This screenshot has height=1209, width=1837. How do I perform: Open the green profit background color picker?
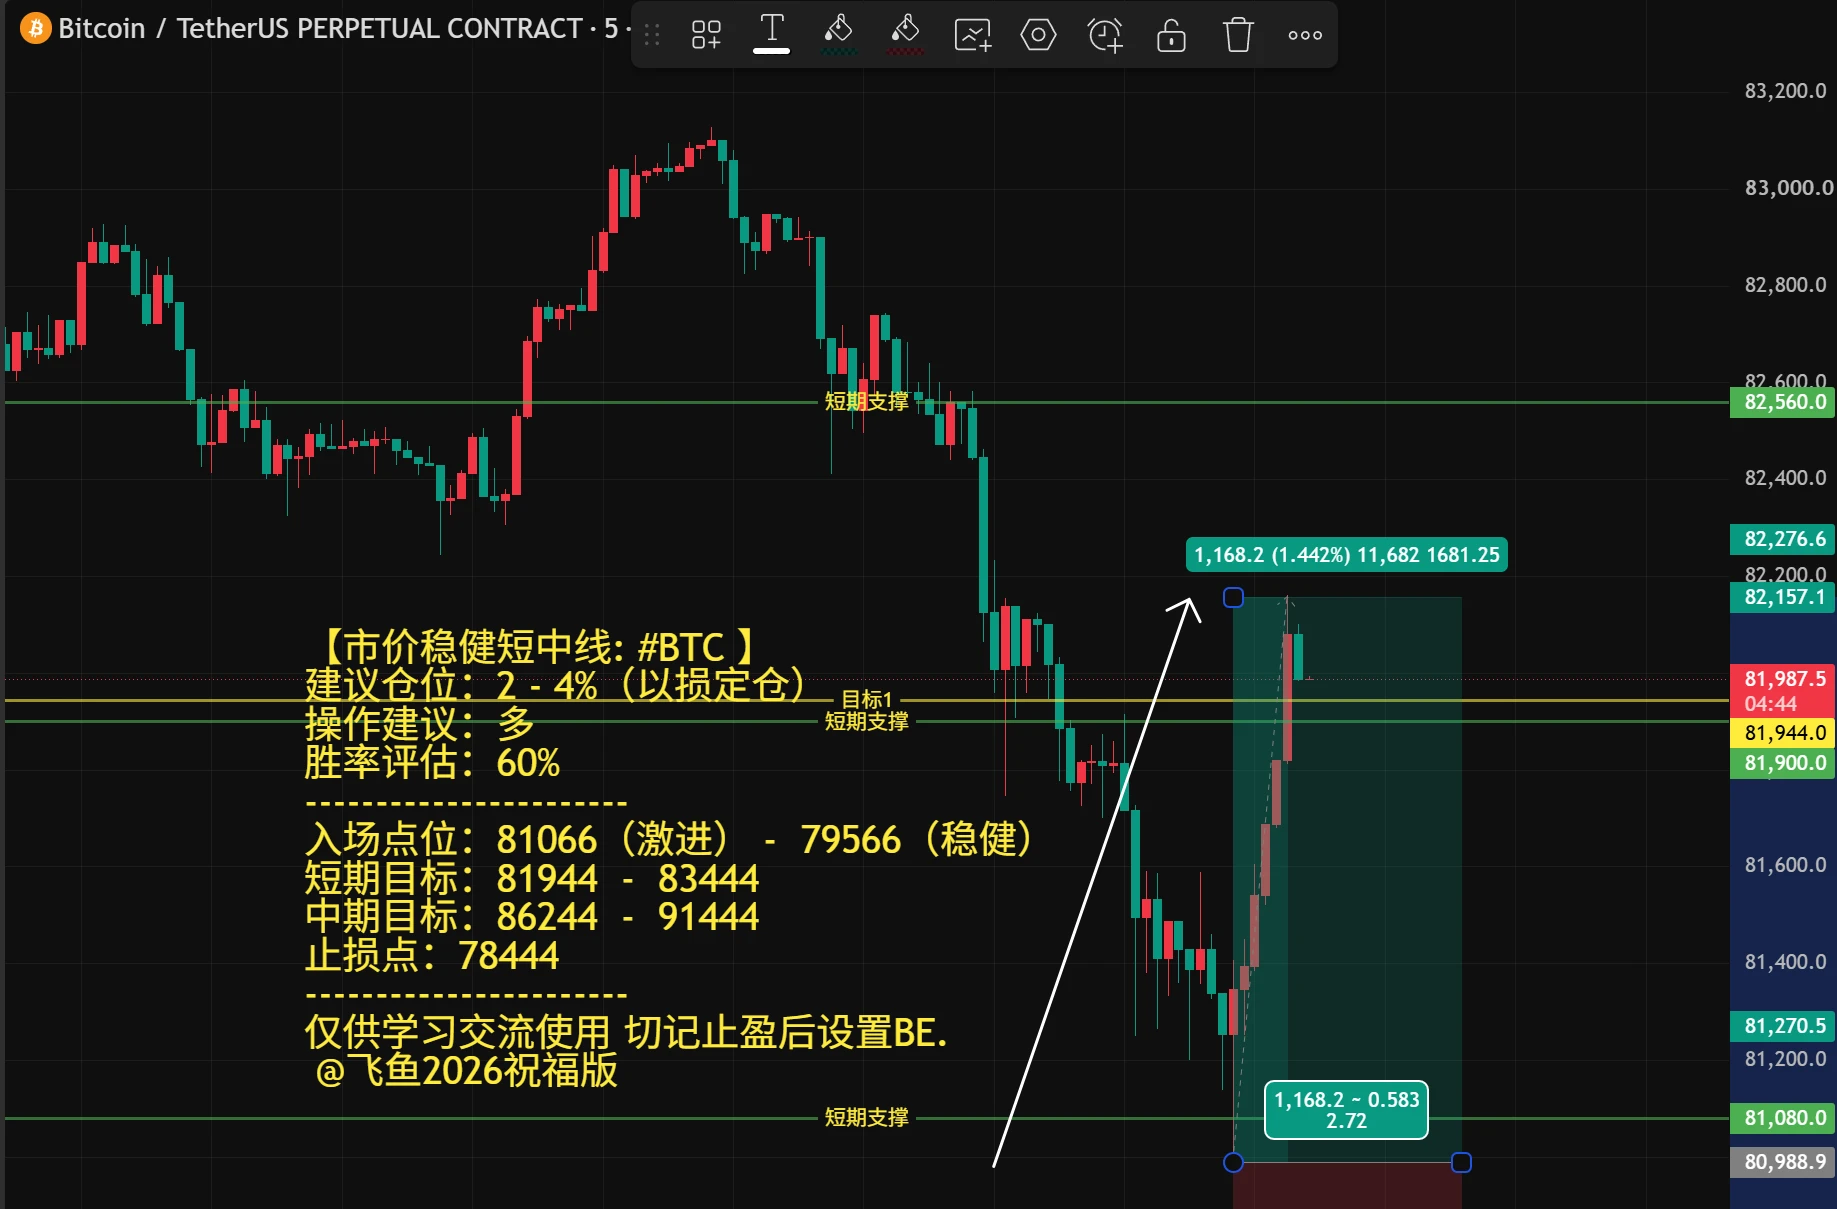(x=838, y=35)
